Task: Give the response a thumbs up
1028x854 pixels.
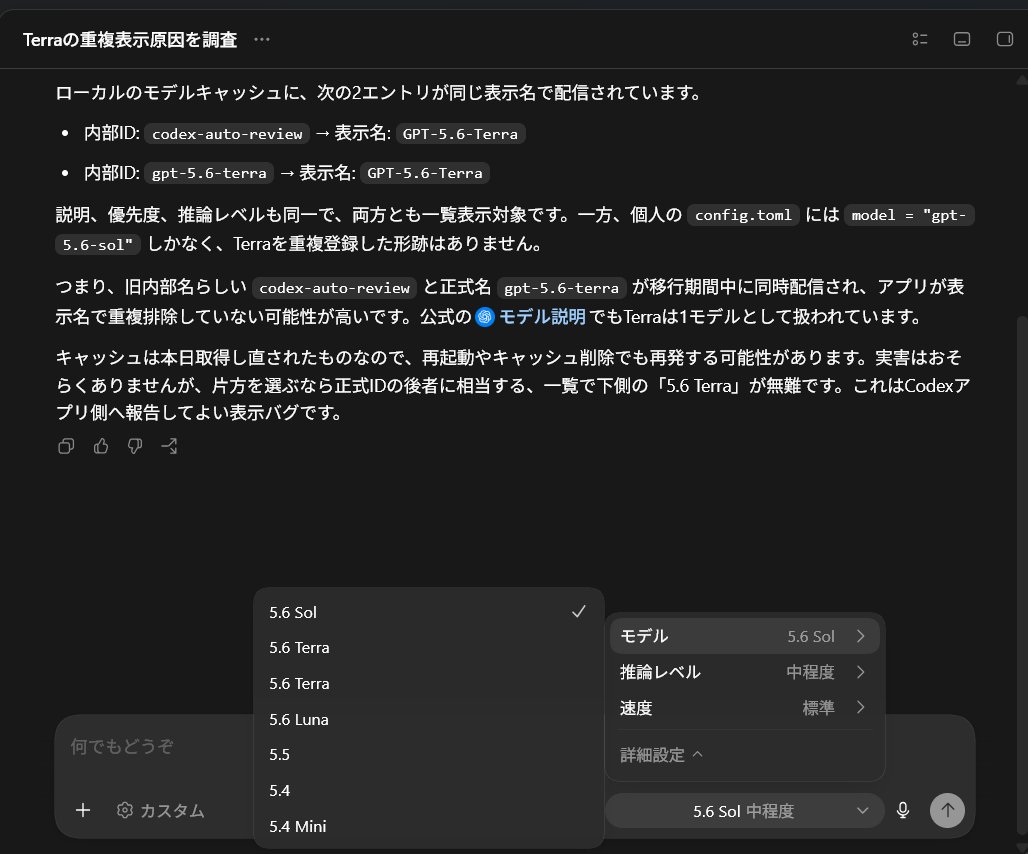Action: pos(101,446)
